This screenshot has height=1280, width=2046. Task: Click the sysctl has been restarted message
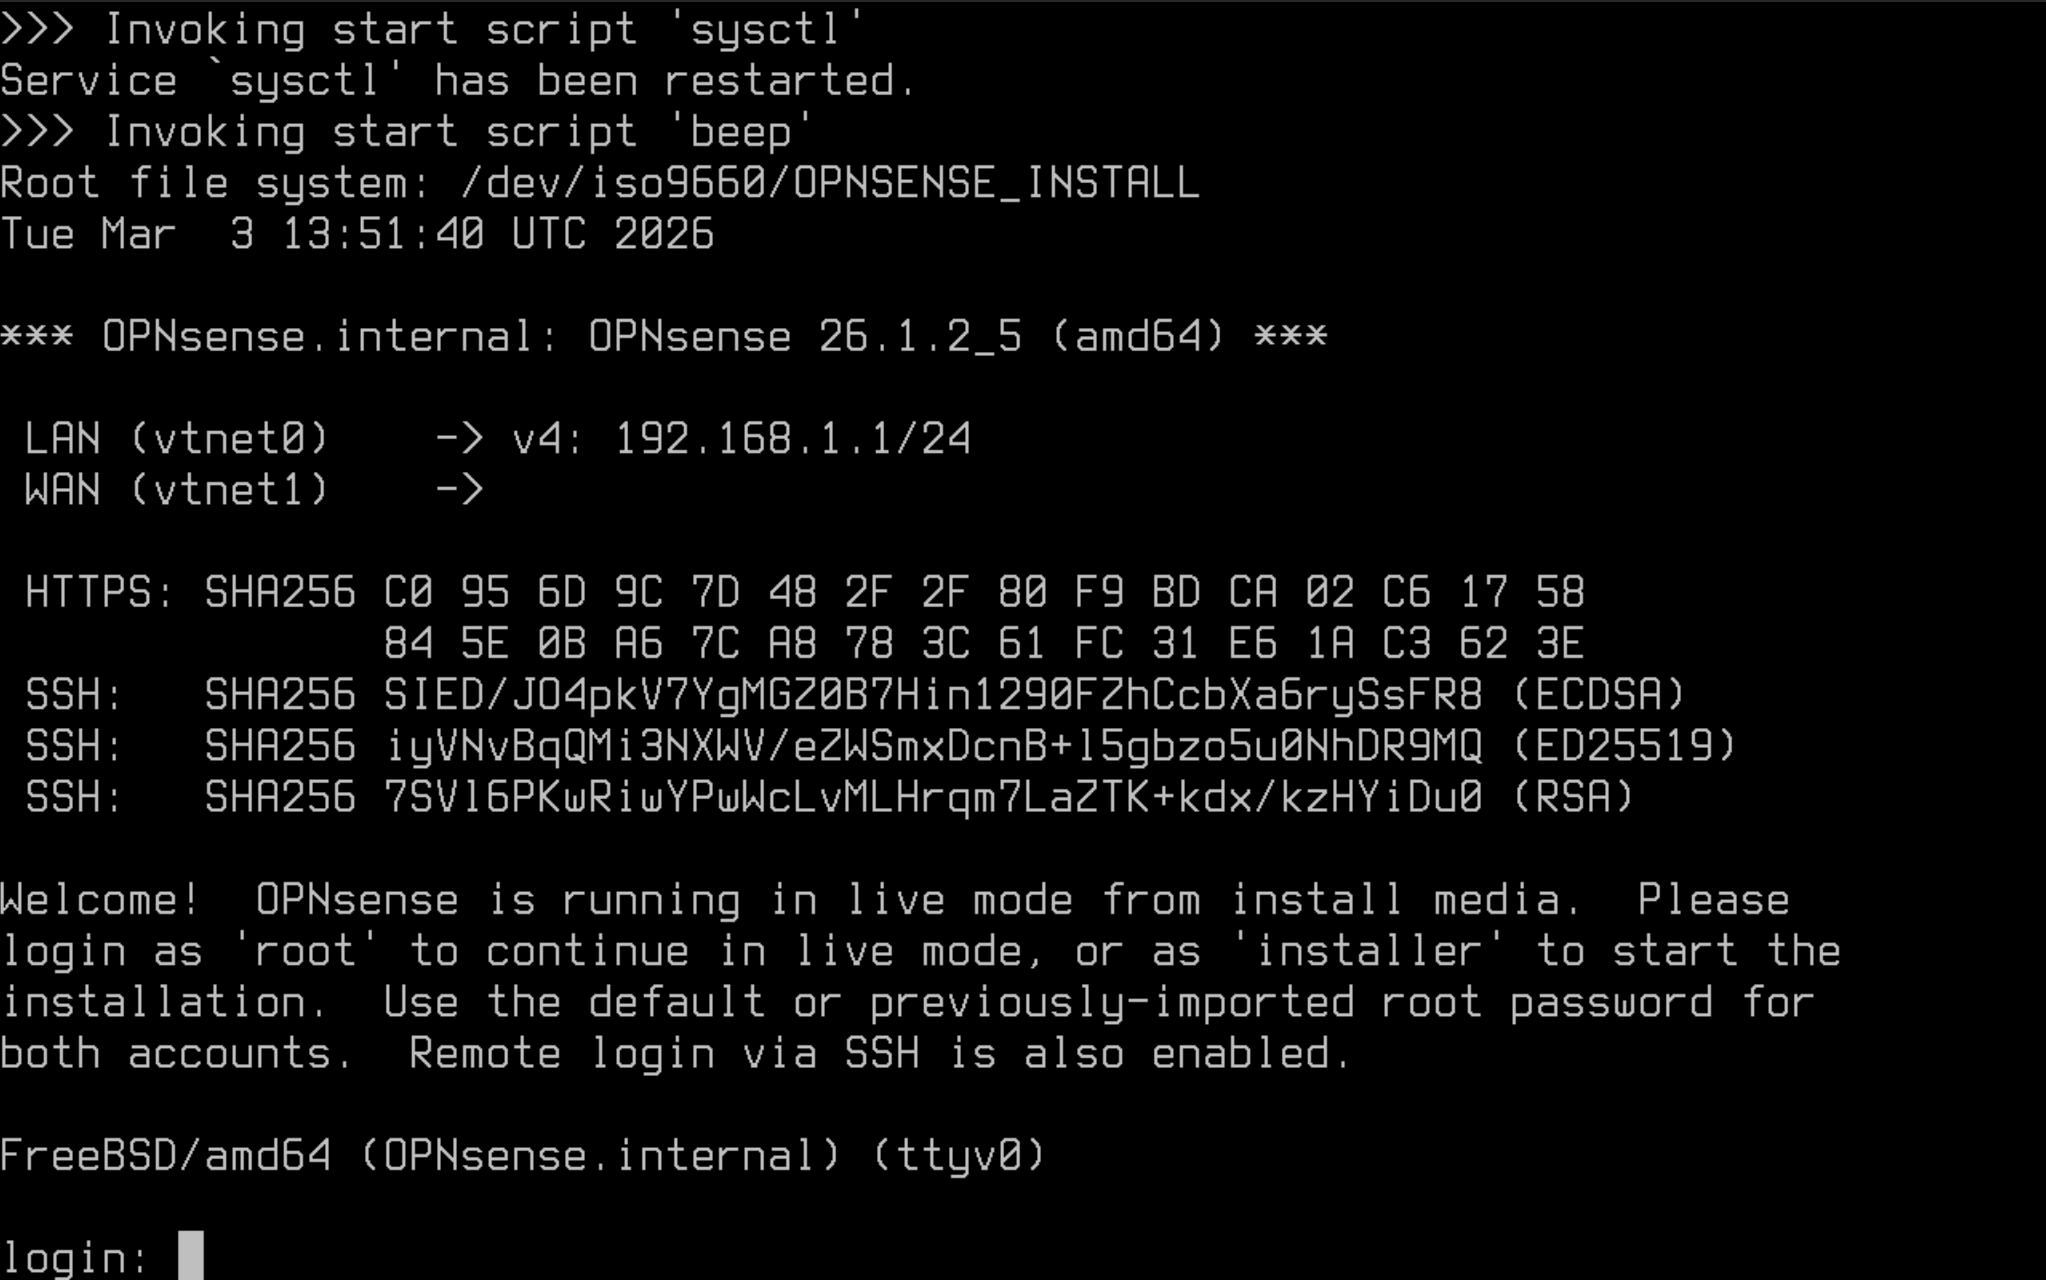point(458,81)
